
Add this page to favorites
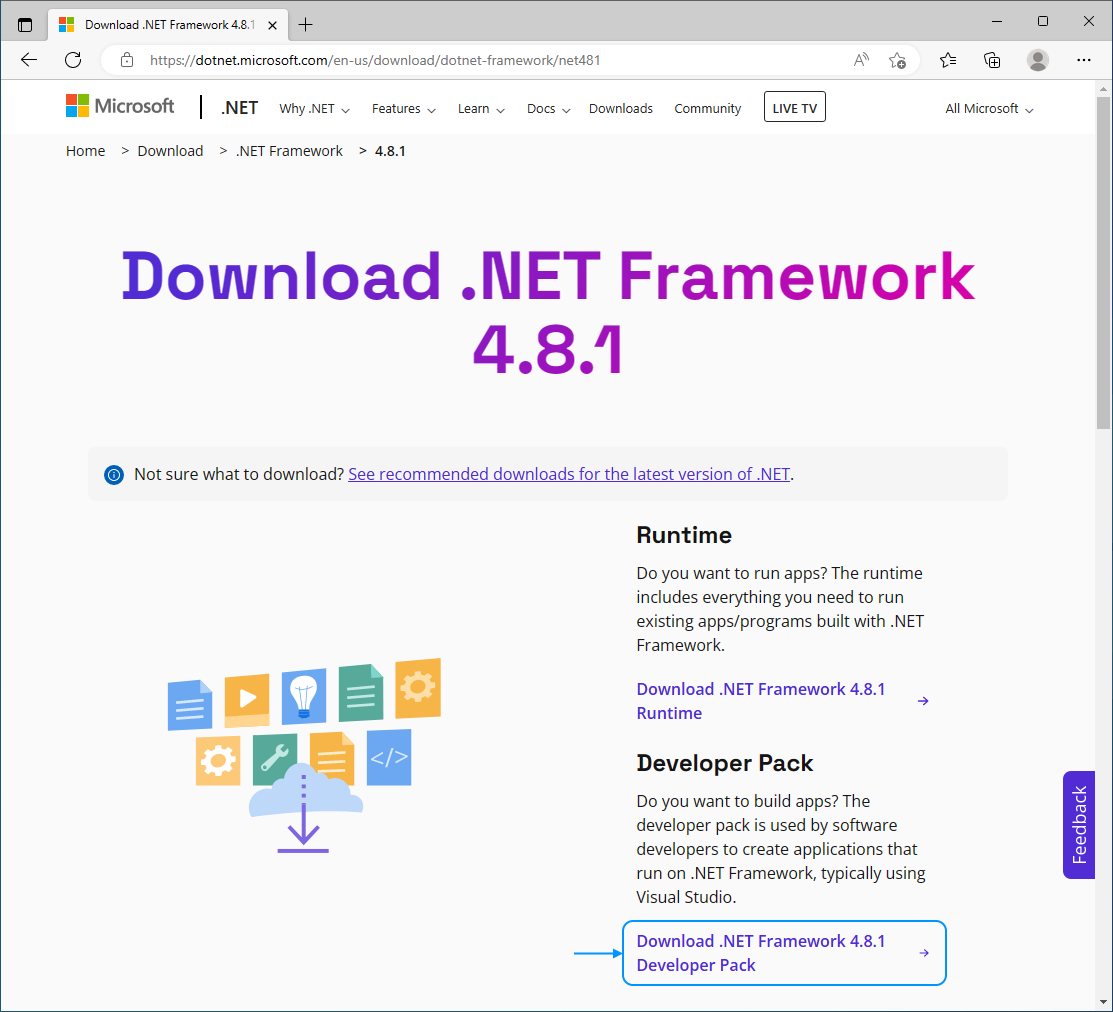point(897,60)
